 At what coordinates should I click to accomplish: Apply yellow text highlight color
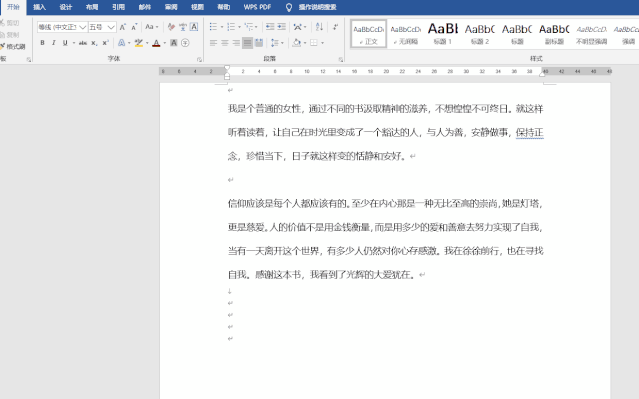tap(139, 43)
